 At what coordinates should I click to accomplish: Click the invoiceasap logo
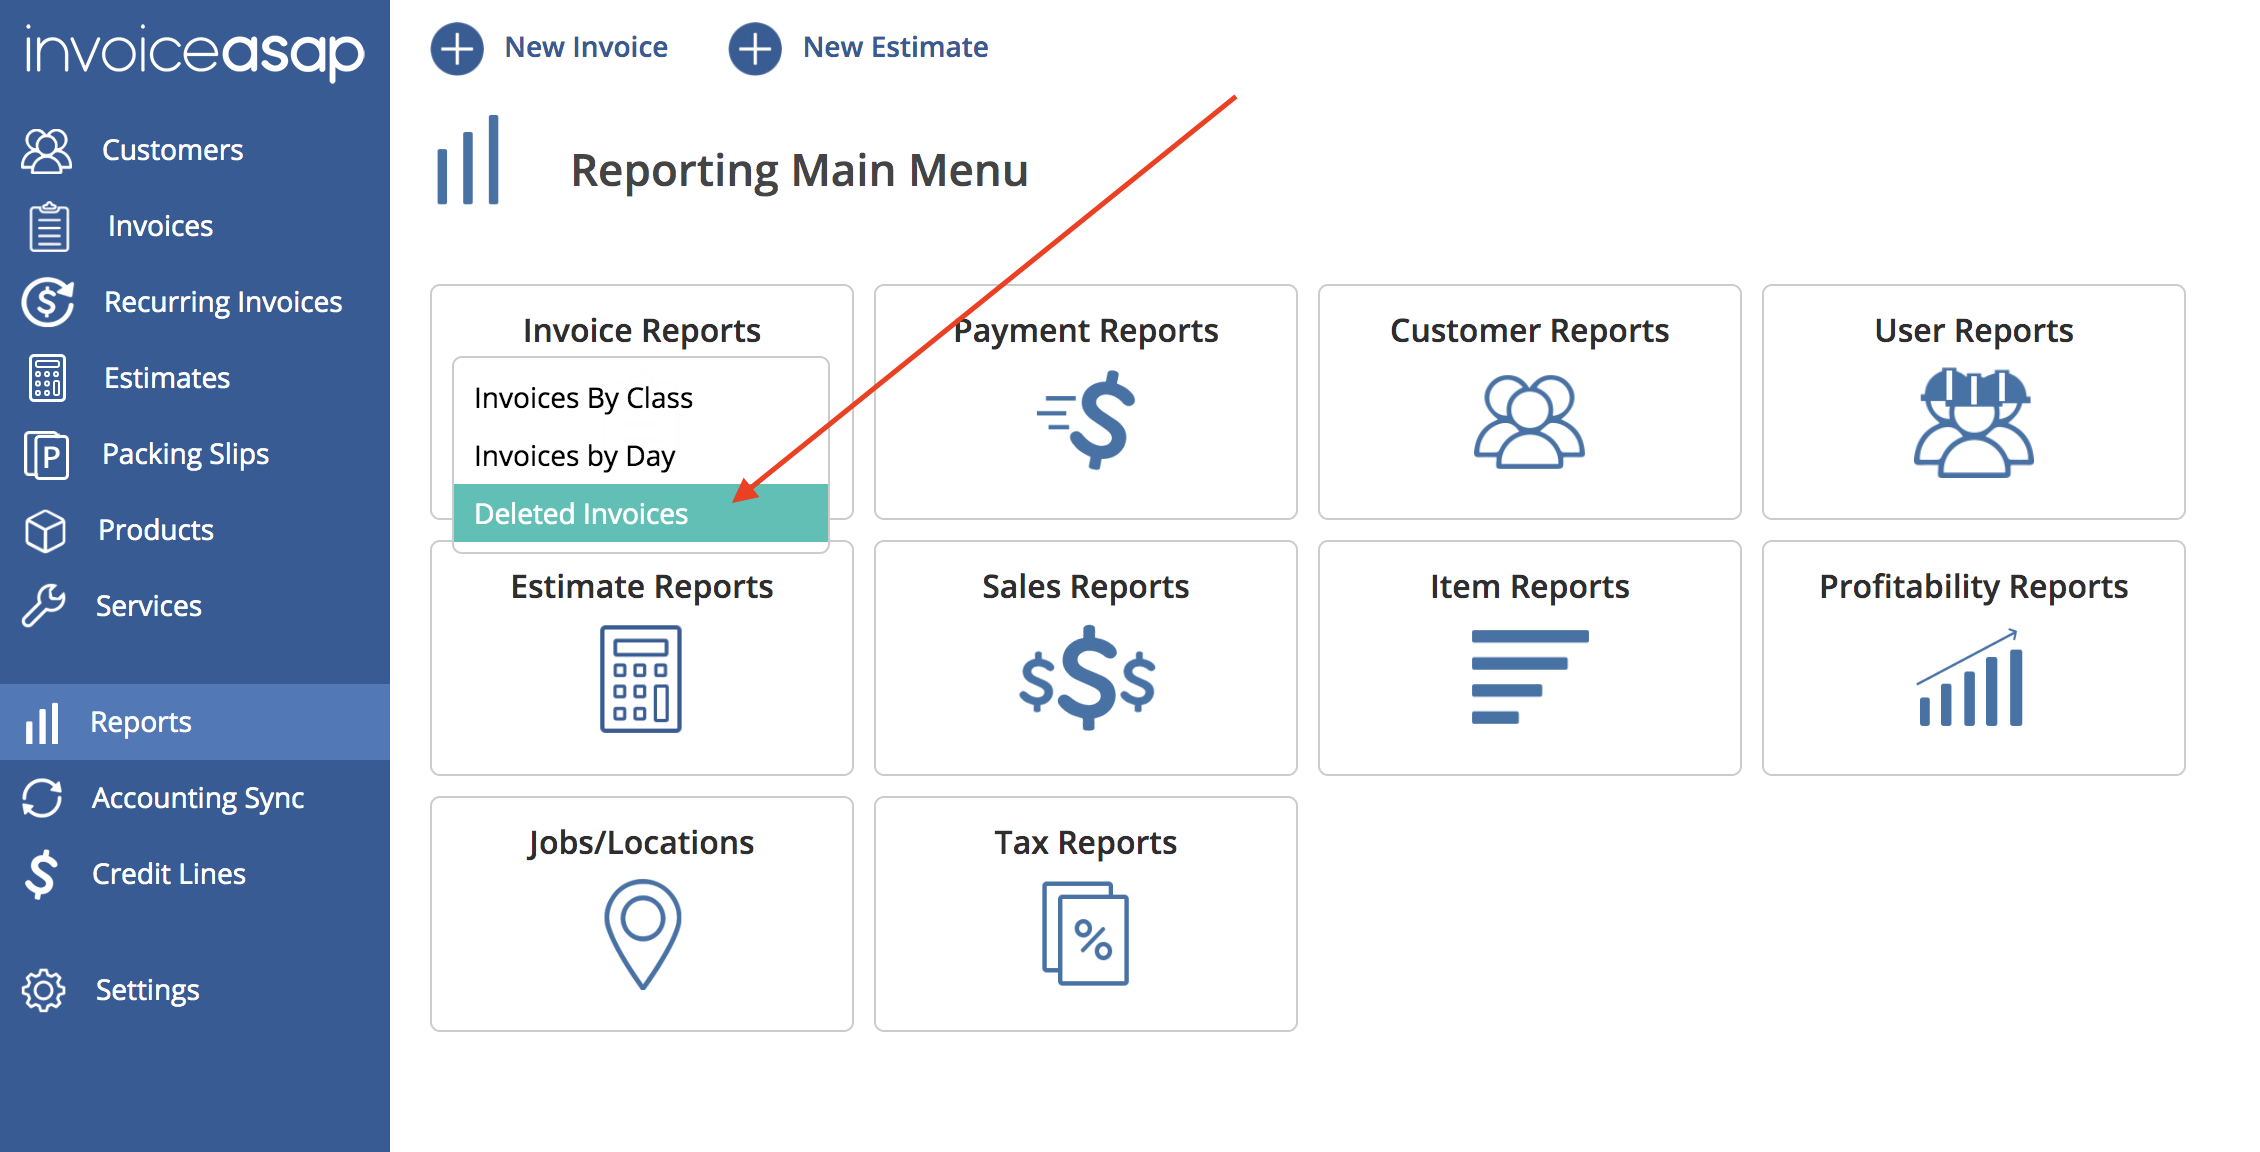195,52
